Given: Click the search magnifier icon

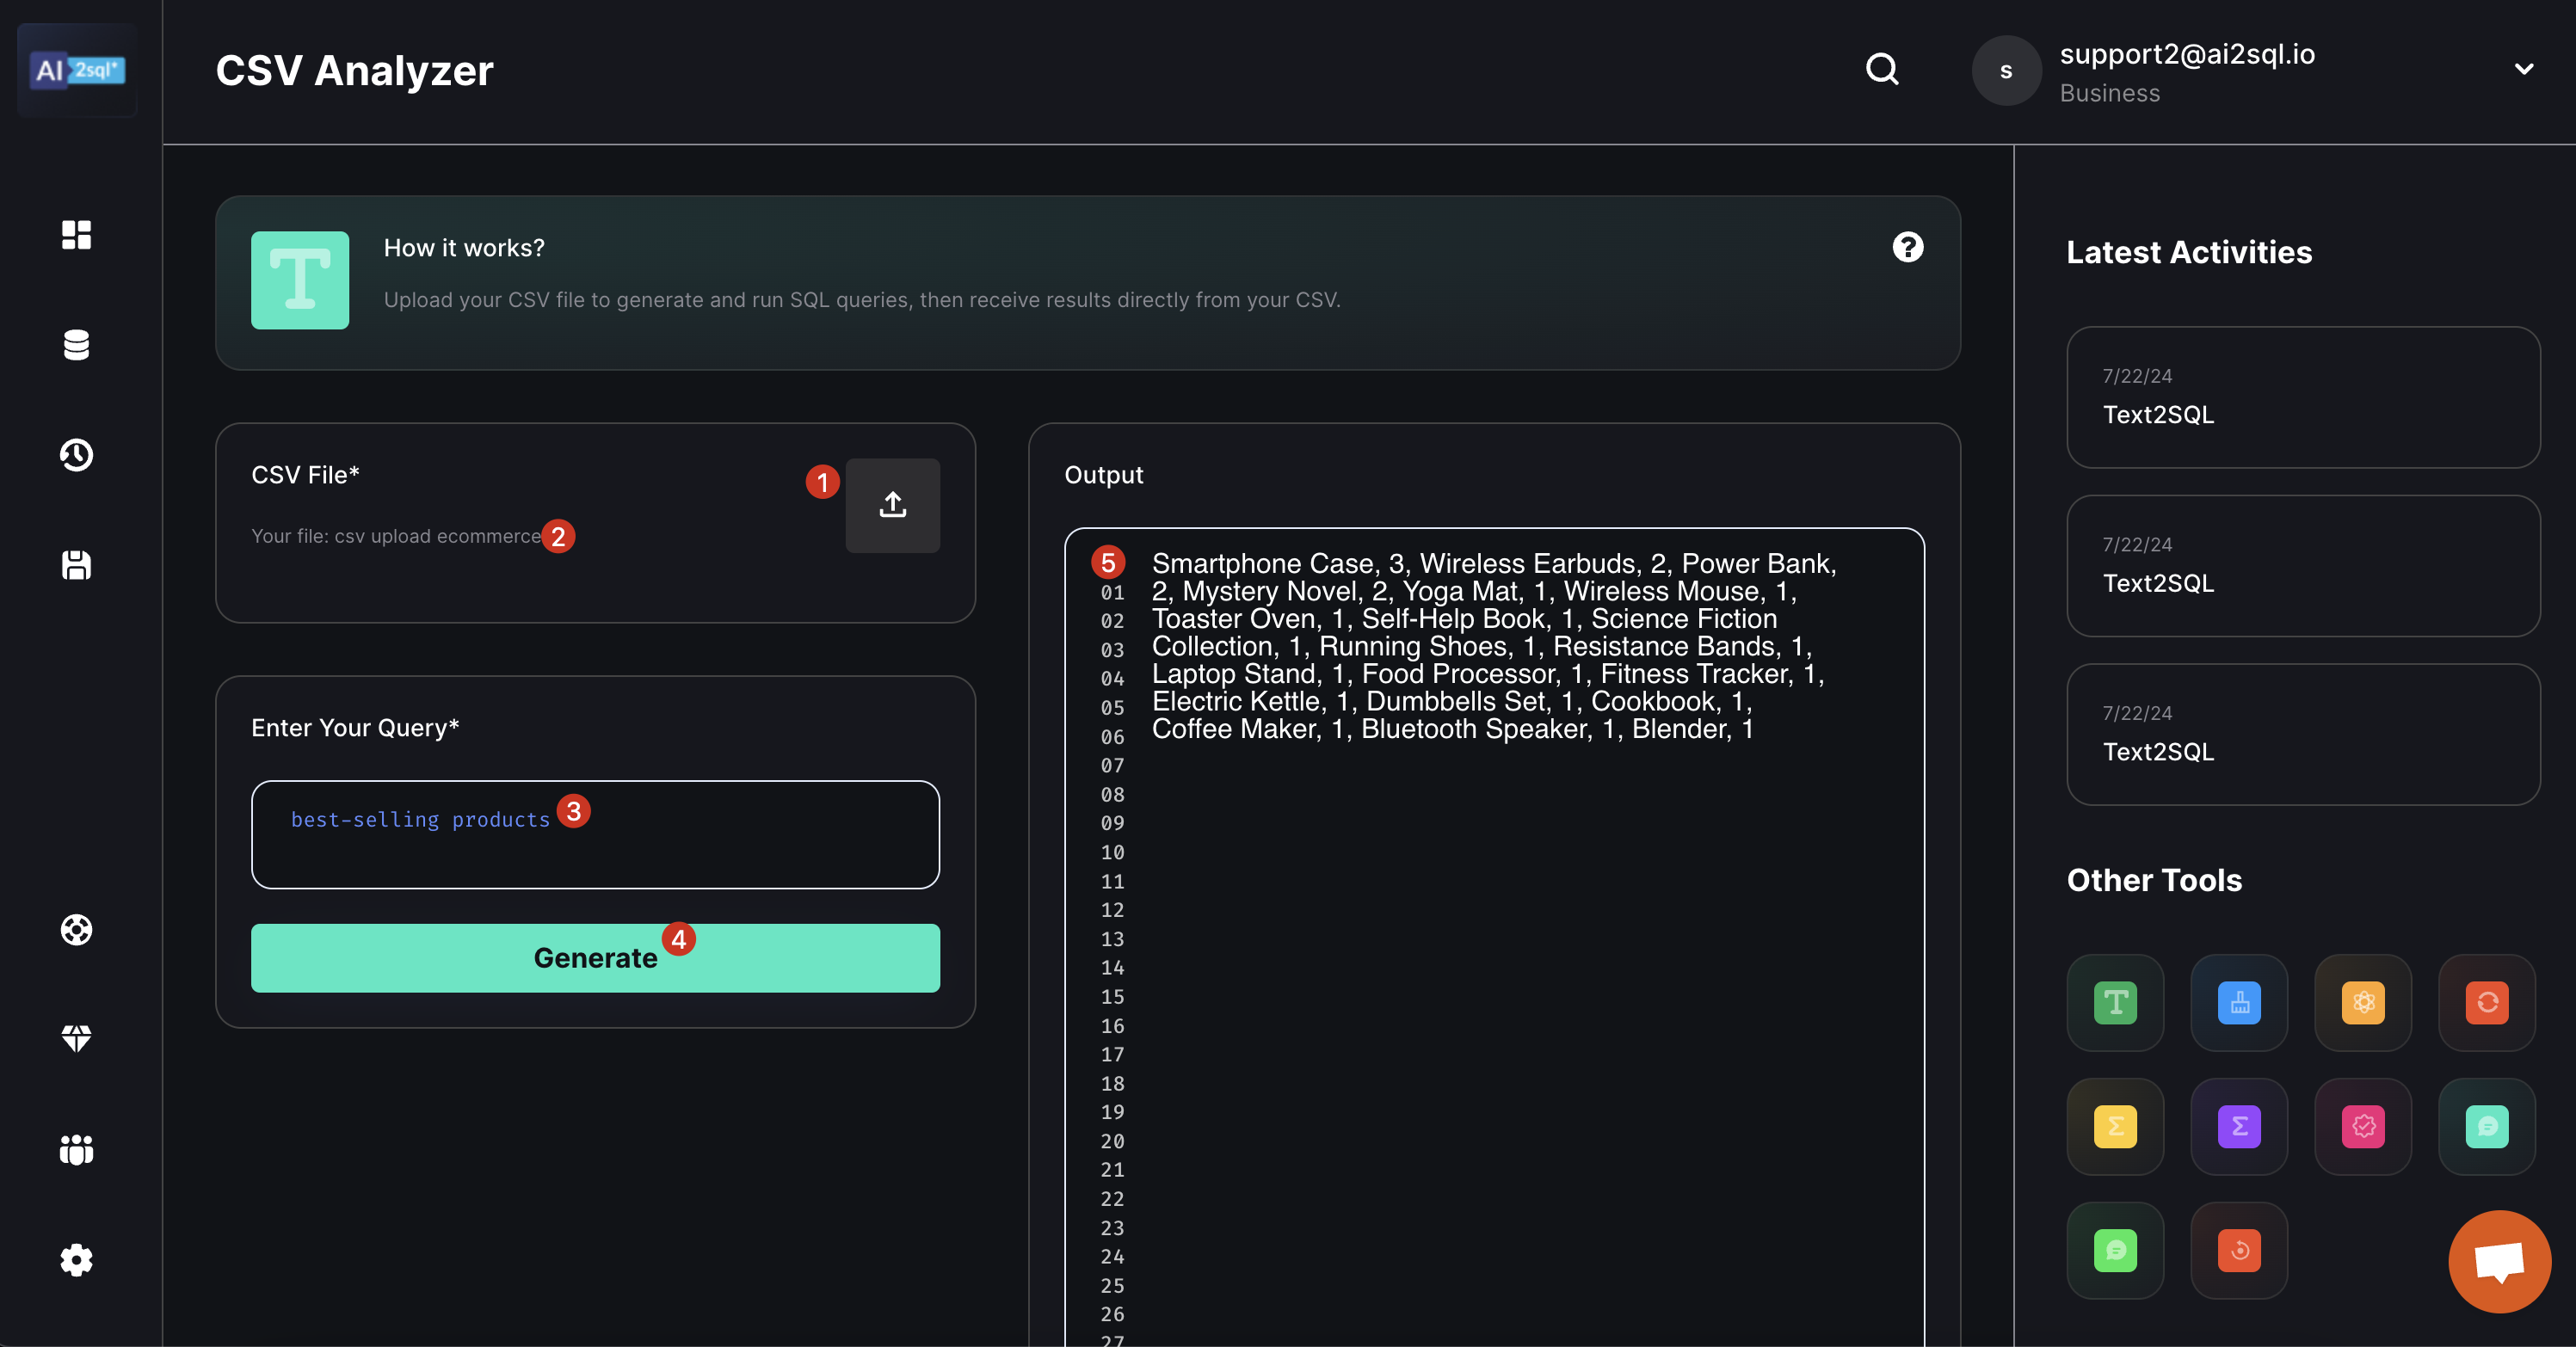Looking at the screenshot, I should pyautogui.click(x=1882, y=69).
